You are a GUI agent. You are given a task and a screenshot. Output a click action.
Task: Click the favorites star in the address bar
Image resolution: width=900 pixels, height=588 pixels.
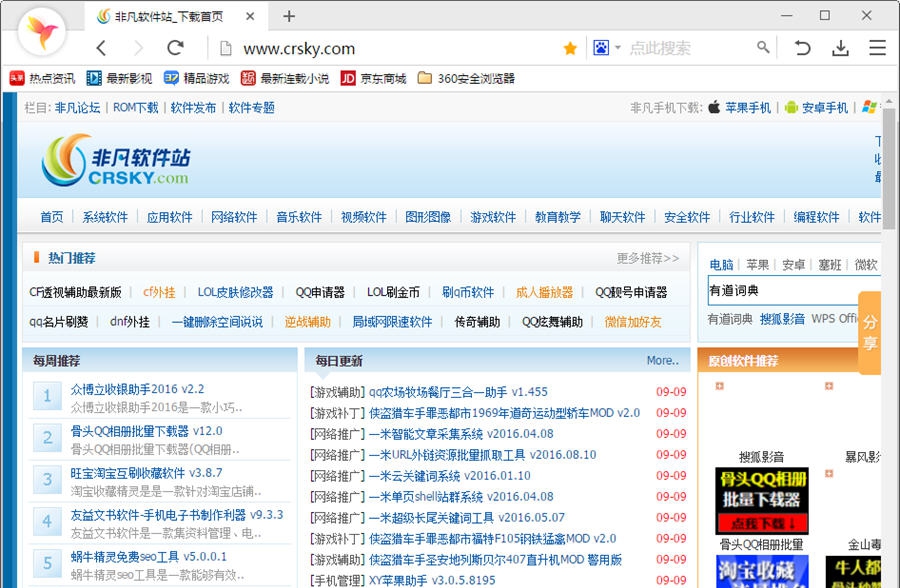tap(569, 47)
